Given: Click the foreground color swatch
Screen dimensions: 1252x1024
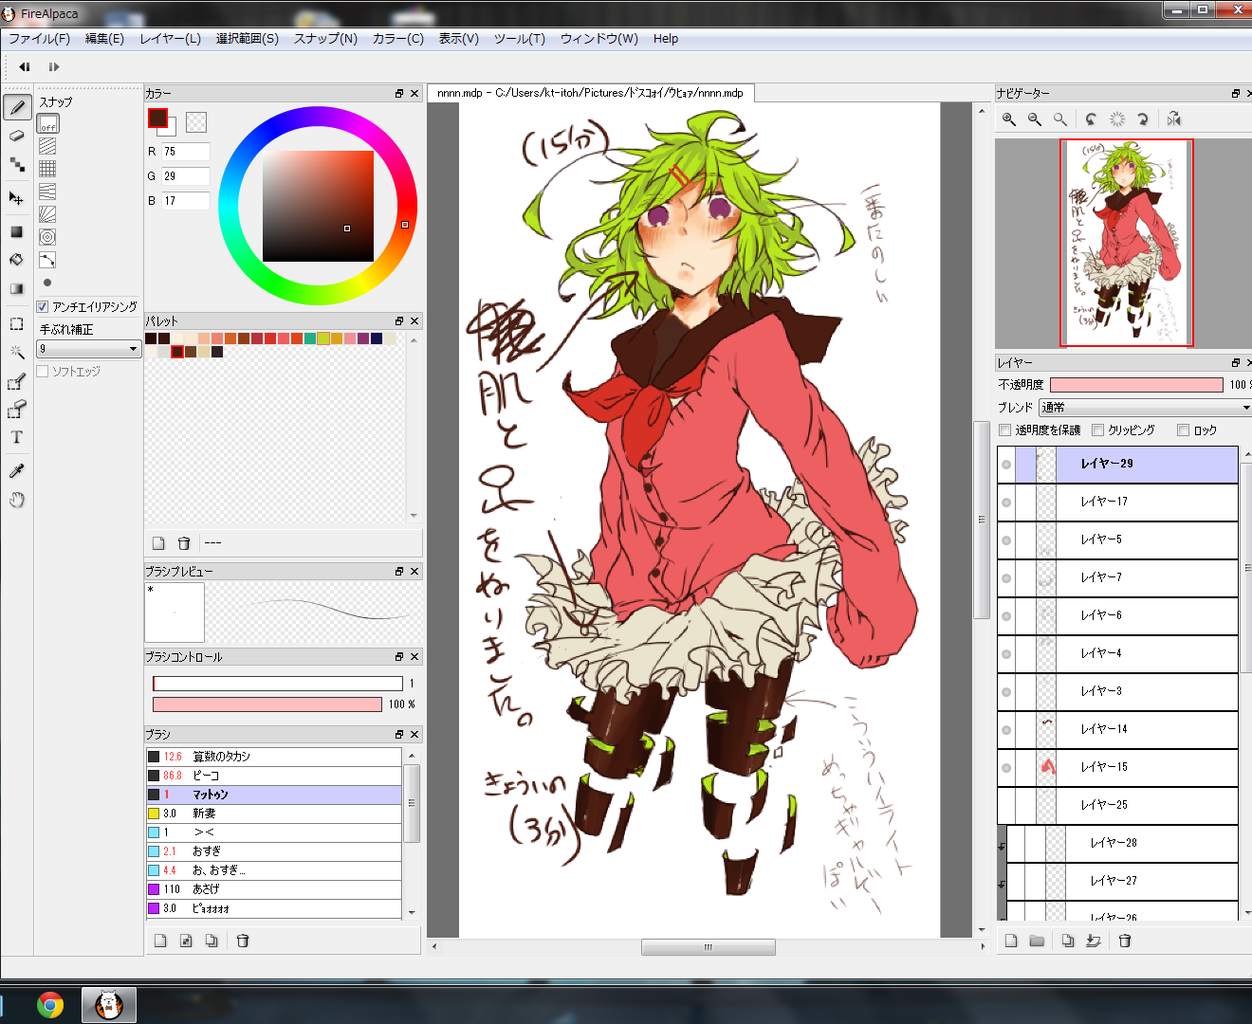Looking at the screenshot, I should pos(158,118).
